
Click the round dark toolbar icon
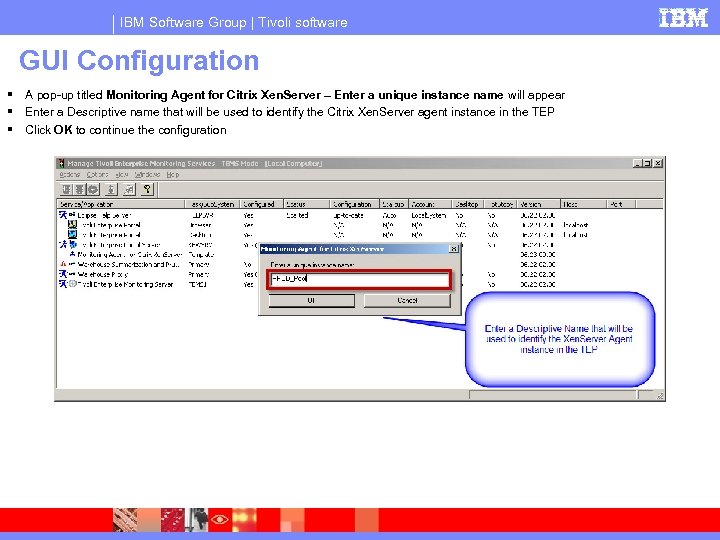point(93,189)
